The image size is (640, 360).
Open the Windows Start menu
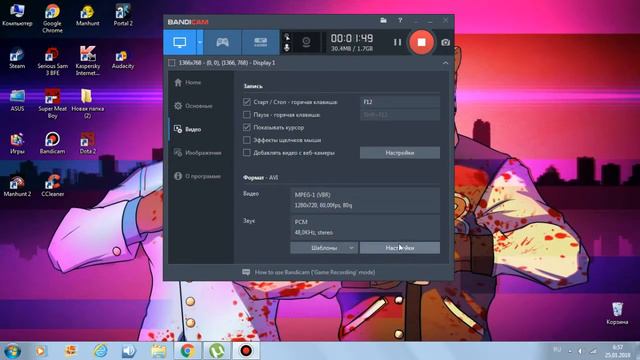[x=12, y=351]
